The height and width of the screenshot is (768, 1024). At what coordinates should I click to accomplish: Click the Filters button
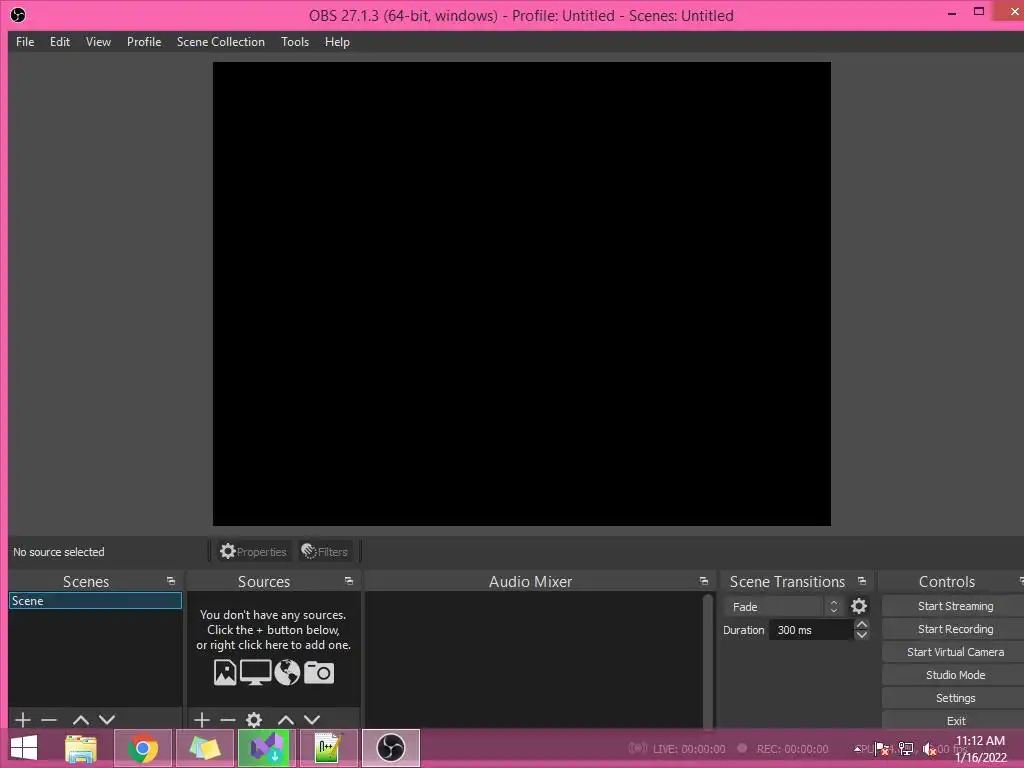pos(325,552)
